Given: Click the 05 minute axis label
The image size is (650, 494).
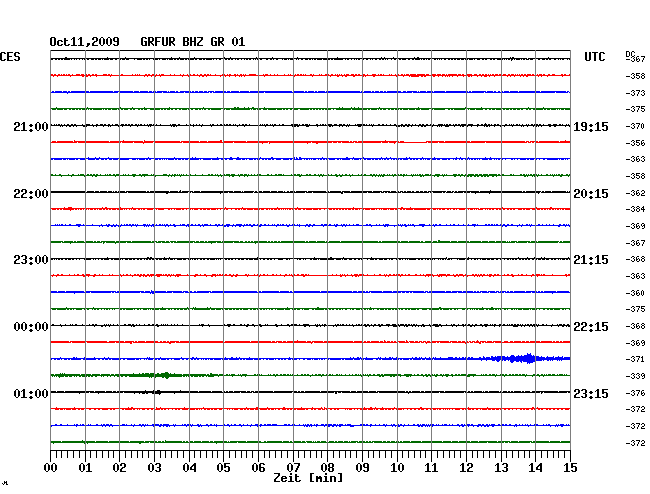Looking at the screenshot, I should (x=223, y=468).
